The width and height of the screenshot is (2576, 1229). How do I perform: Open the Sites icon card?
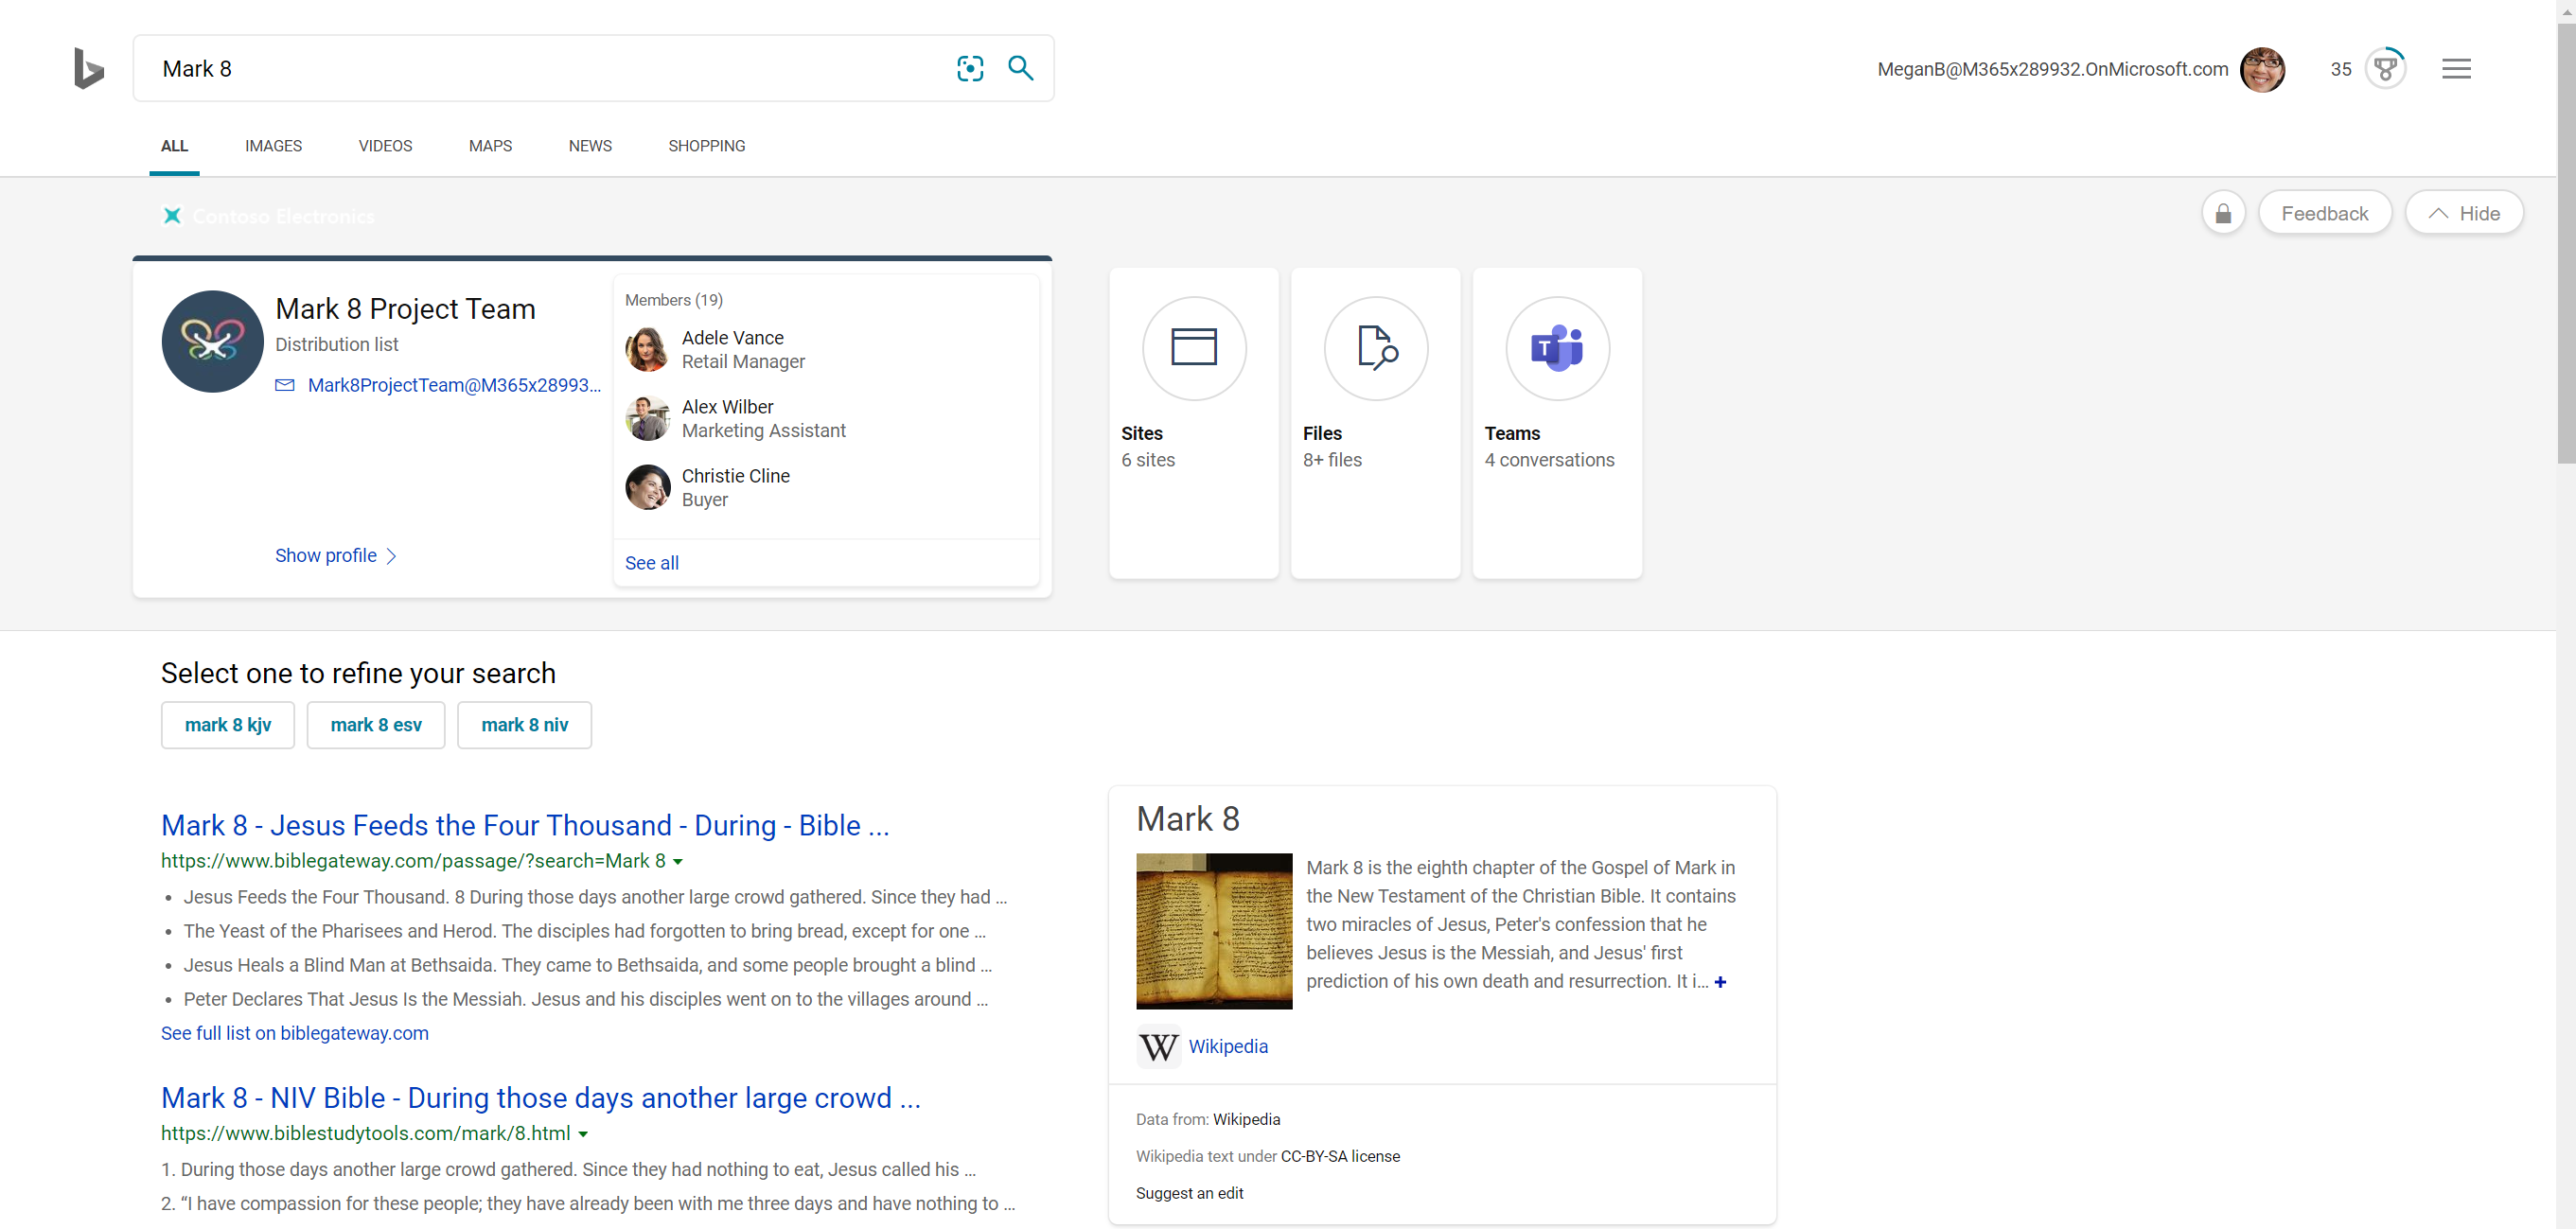point(1194,422)
